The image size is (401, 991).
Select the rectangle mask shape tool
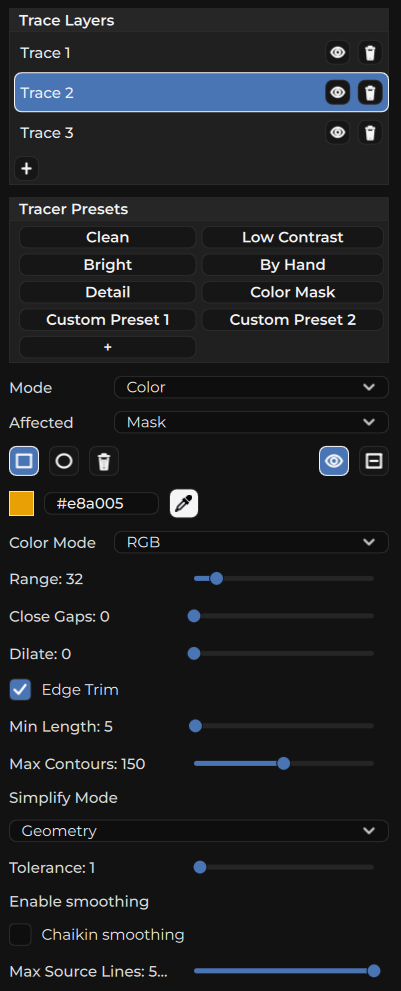tap(24, 461)
